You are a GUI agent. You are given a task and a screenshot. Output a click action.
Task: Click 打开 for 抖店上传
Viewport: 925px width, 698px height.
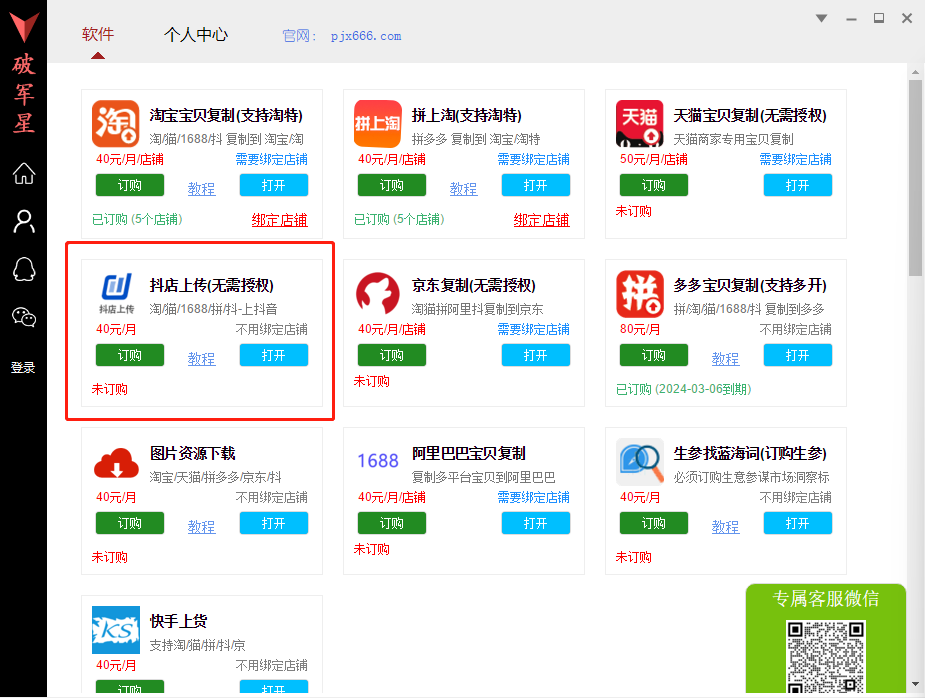(274, 355)
